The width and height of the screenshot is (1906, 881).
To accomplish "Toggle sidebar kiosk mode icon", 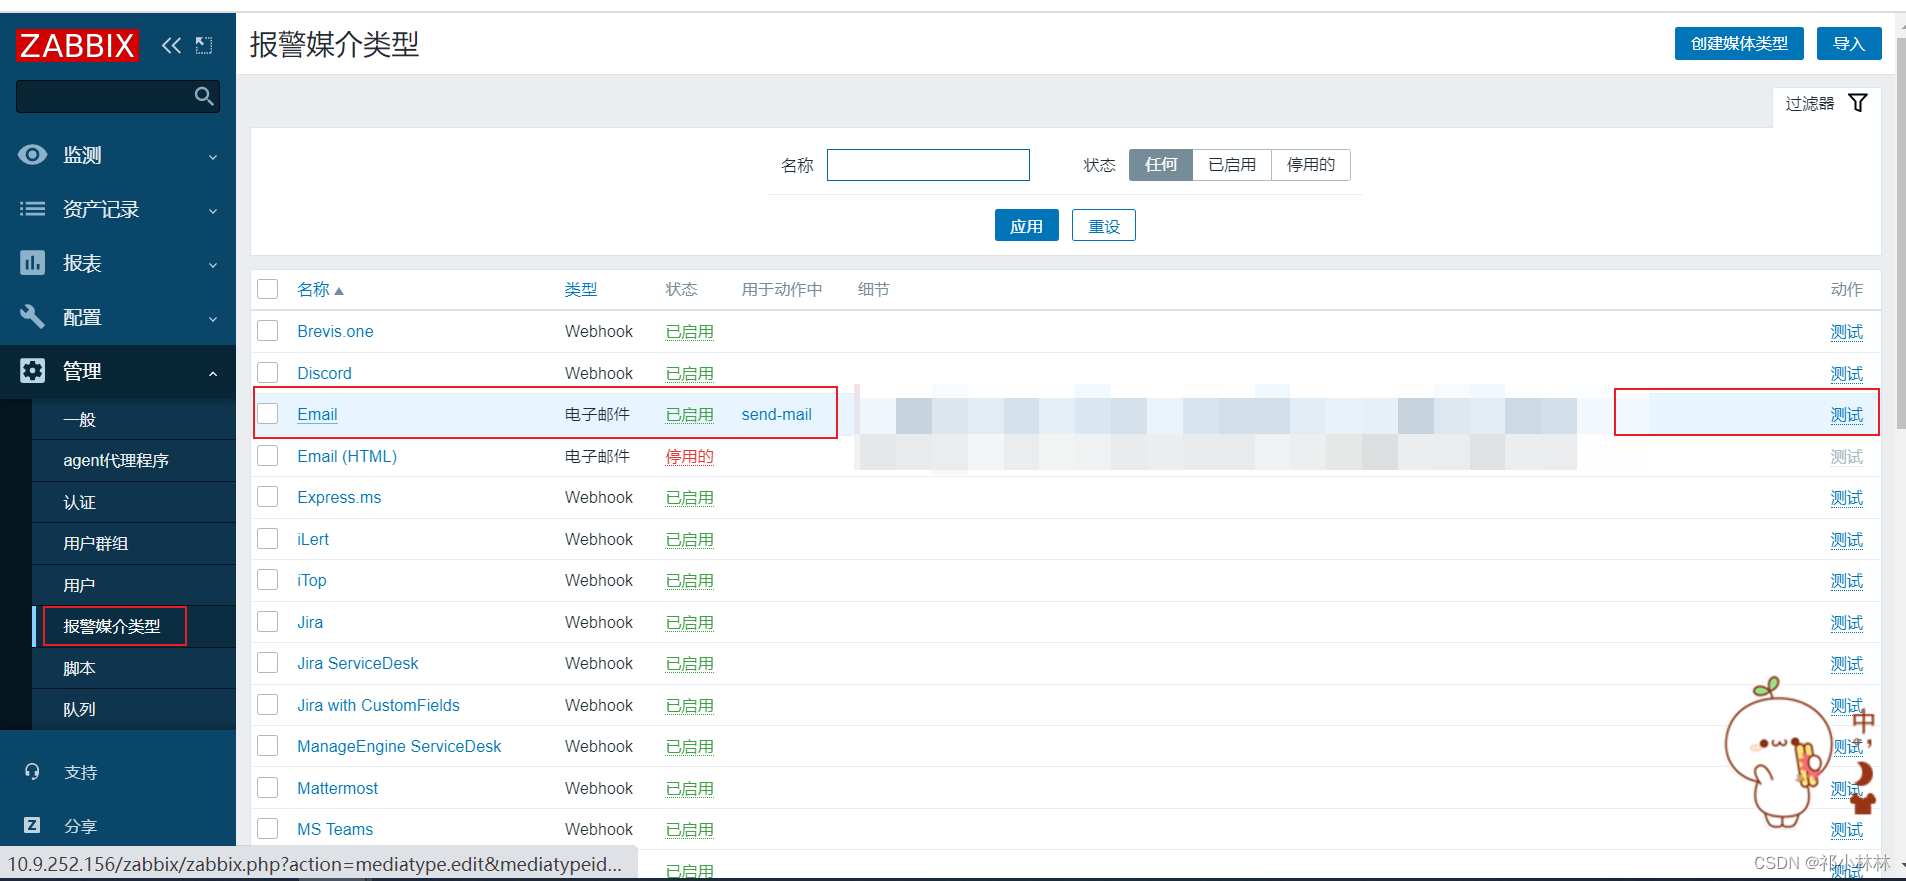I will (204, 45).
